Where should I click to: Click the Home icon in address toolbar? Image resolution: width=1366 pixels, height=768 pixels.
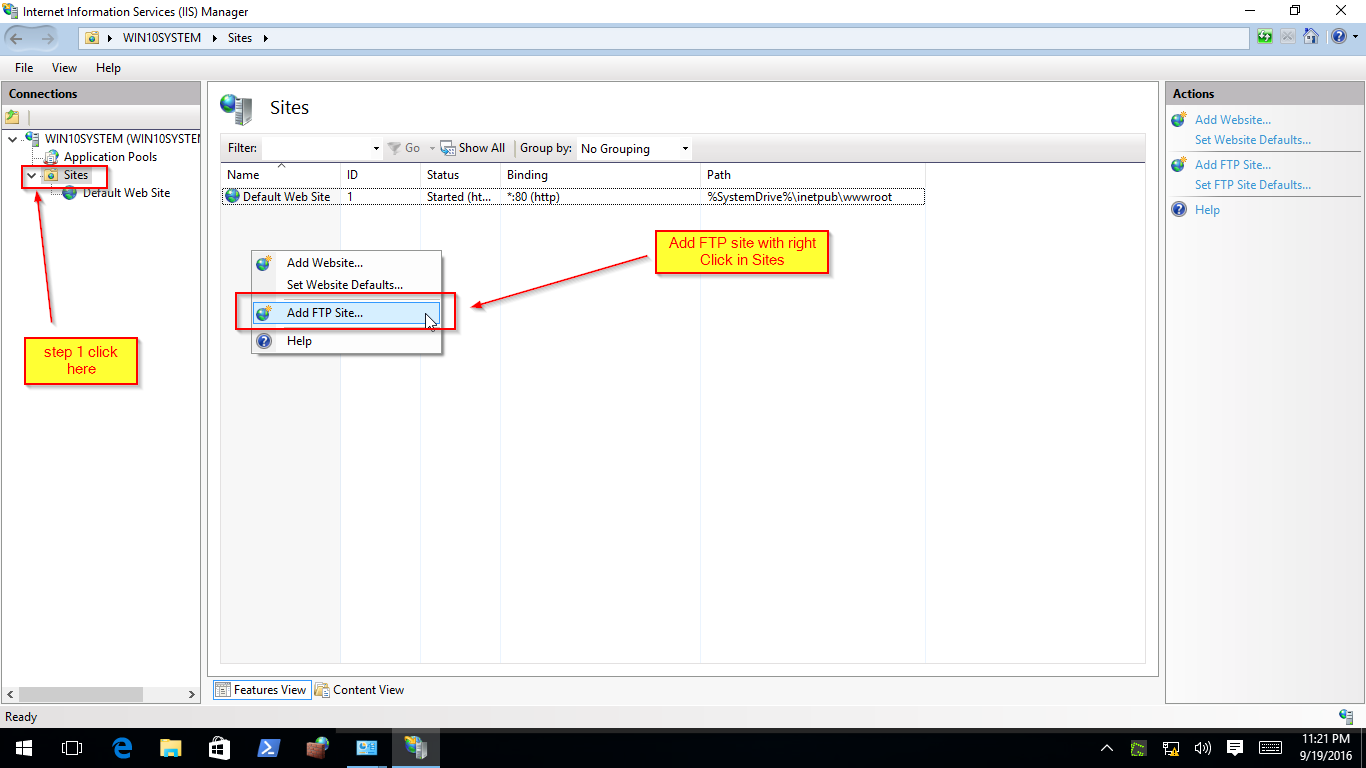1310,38
